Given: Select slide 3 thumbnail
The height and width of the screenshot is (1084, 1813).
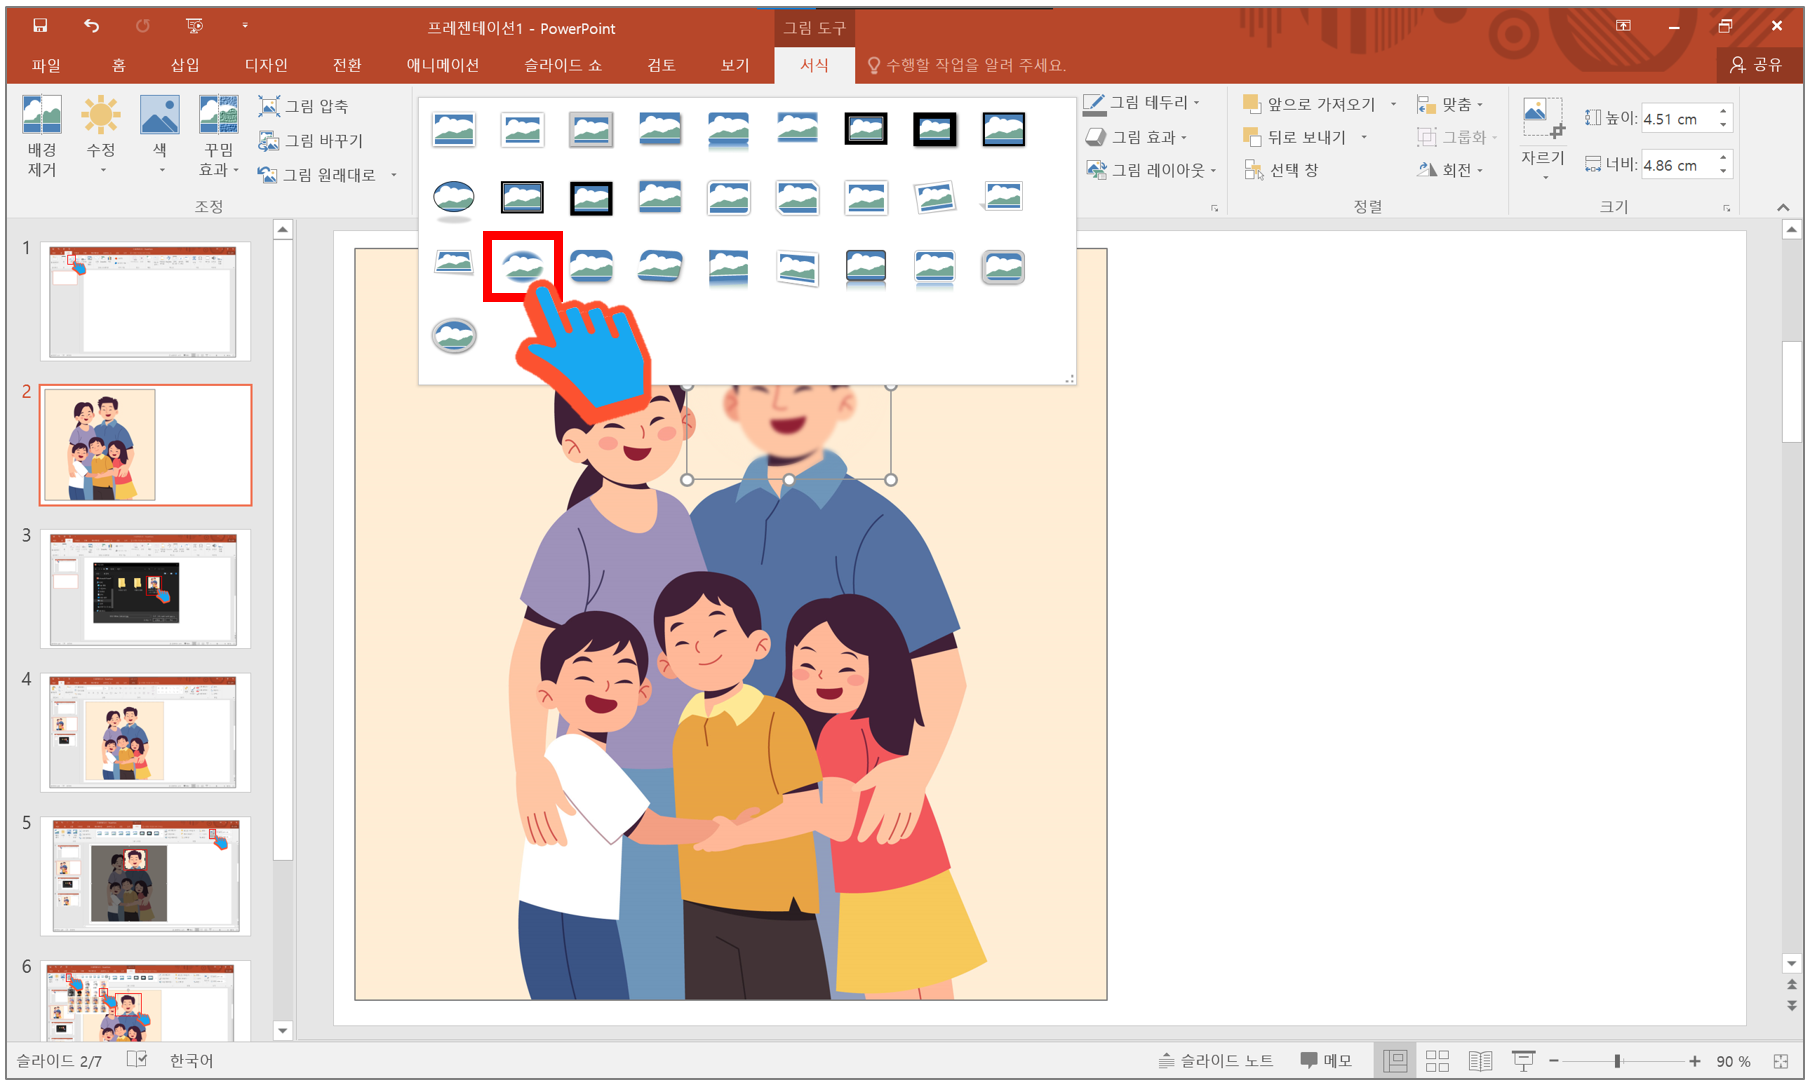Looking at the screenshot, I should 145,589.
